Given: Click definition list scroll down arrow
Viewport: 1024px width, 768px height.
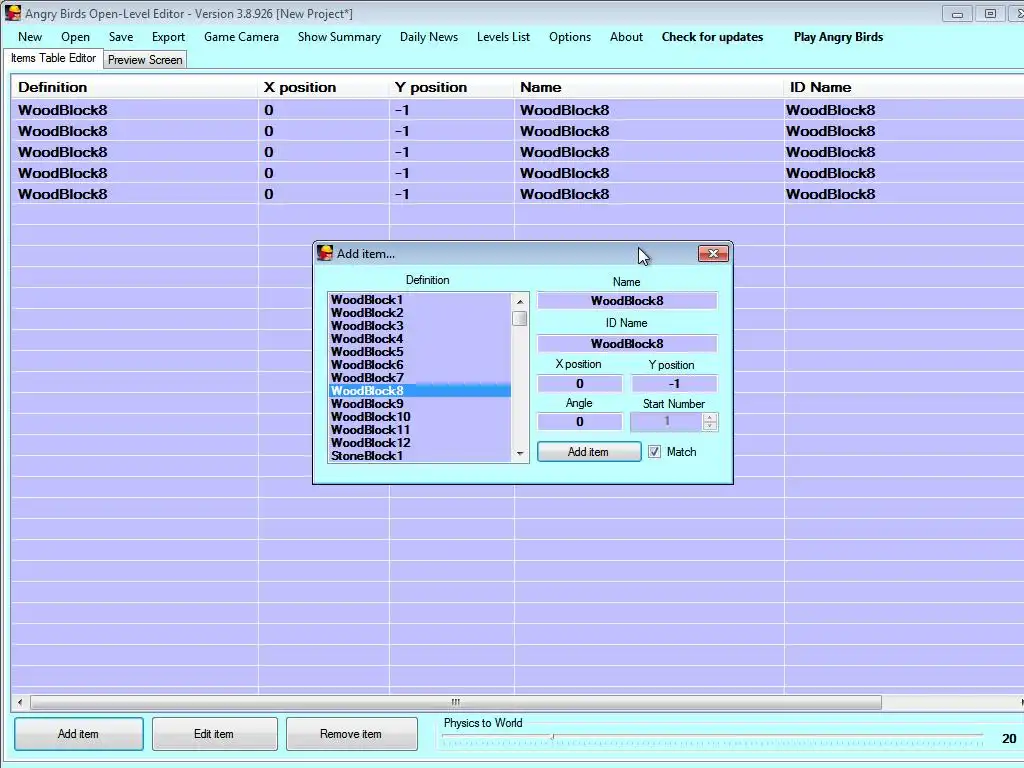Looking at the screenshot, I should [x=520, y=453].
